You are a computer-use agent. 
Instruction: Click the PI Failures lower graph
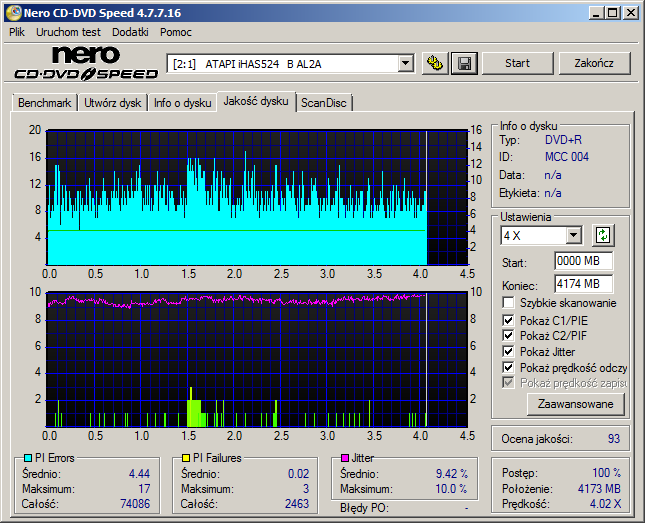click(x=257, y=360)
